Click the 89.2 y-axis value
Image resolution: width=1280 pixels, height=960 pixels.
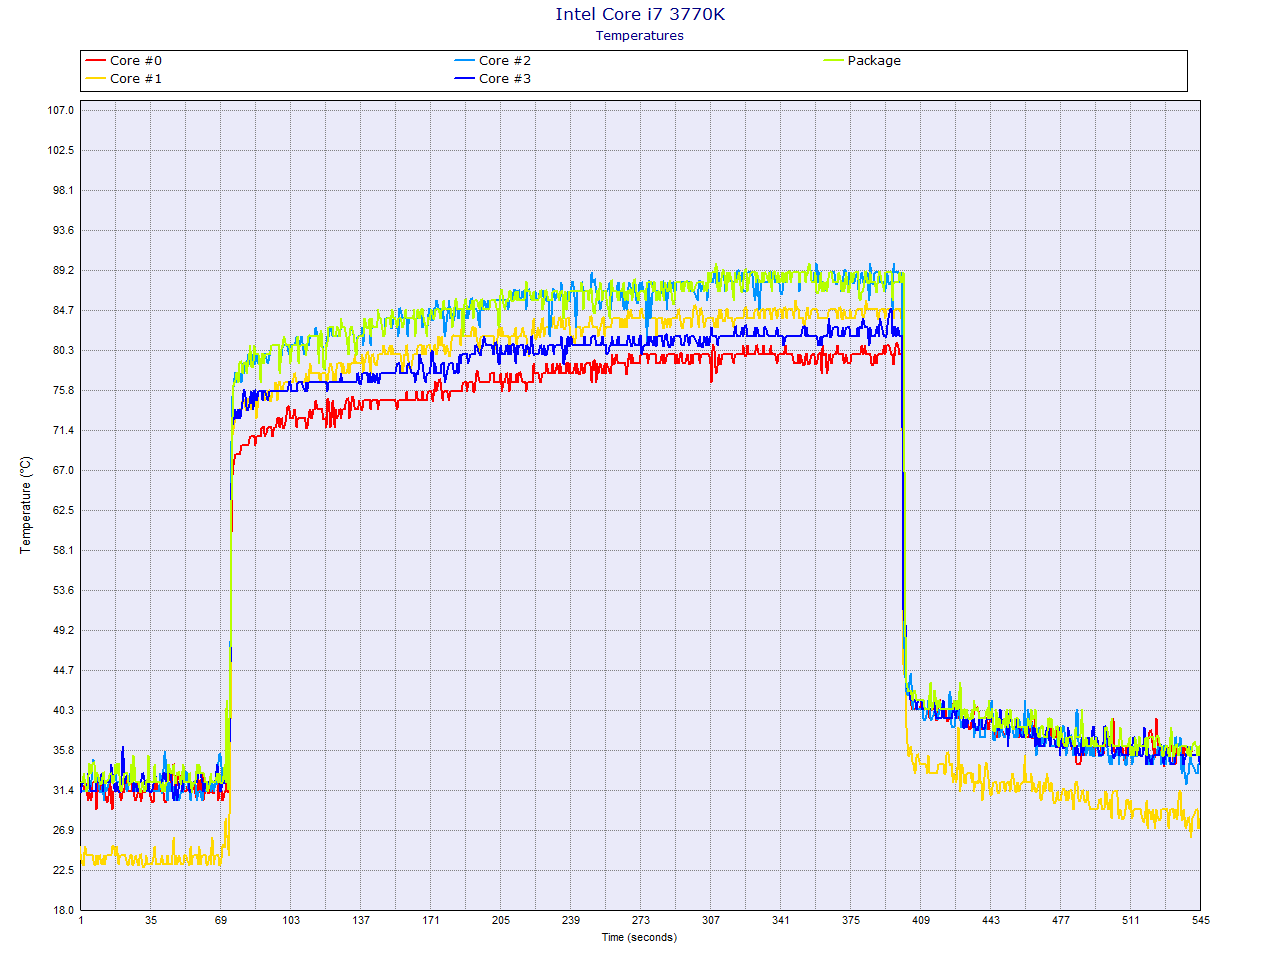click(x=64, y=270)
